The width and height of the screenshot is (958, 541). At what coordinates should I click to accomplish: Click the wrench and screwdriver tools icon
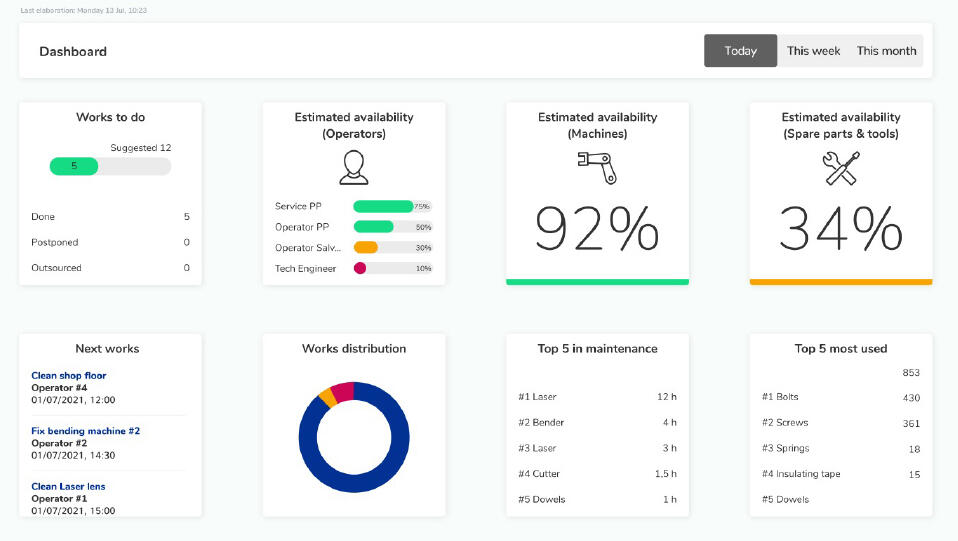click(x=840, y=167)
